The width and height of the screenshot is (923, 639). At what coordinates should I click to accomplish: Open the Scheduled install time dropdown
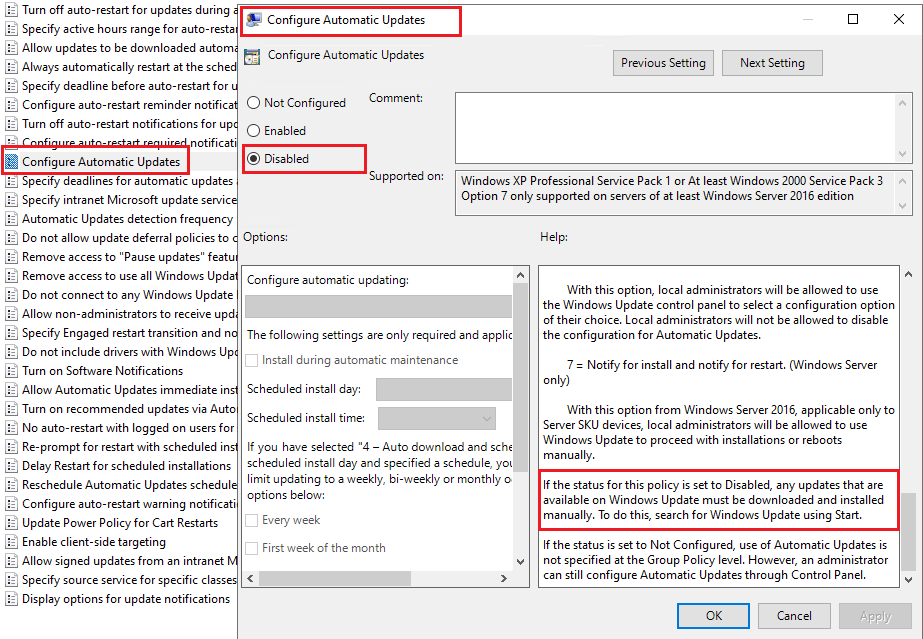[437, 418]
